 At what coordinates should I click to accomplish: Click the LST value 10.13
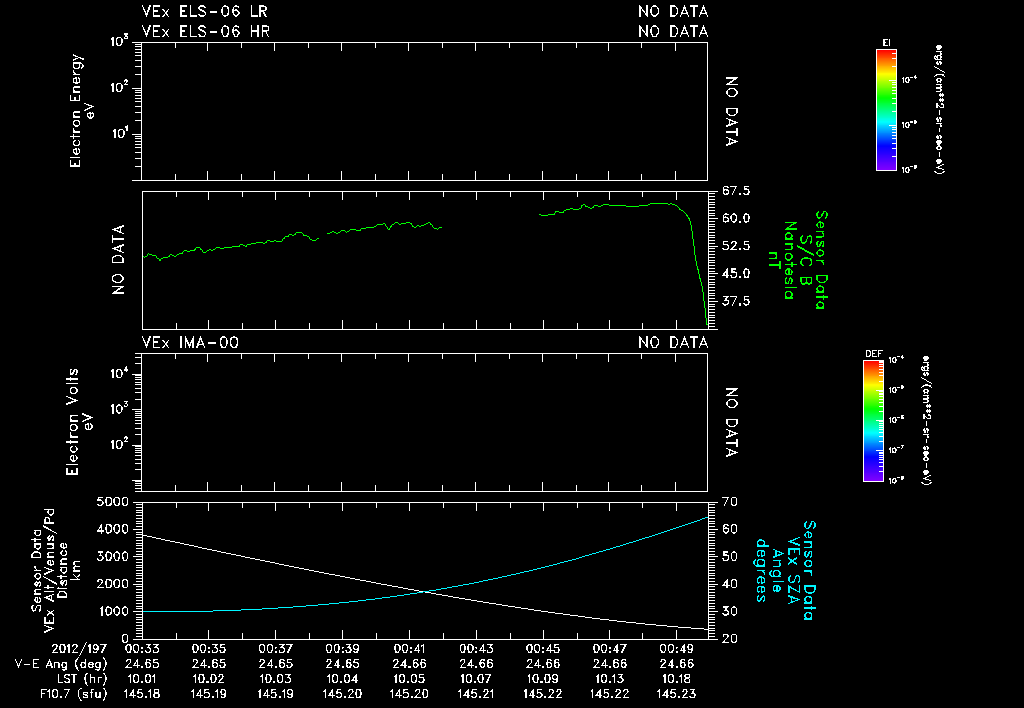[x=609, y=679]
